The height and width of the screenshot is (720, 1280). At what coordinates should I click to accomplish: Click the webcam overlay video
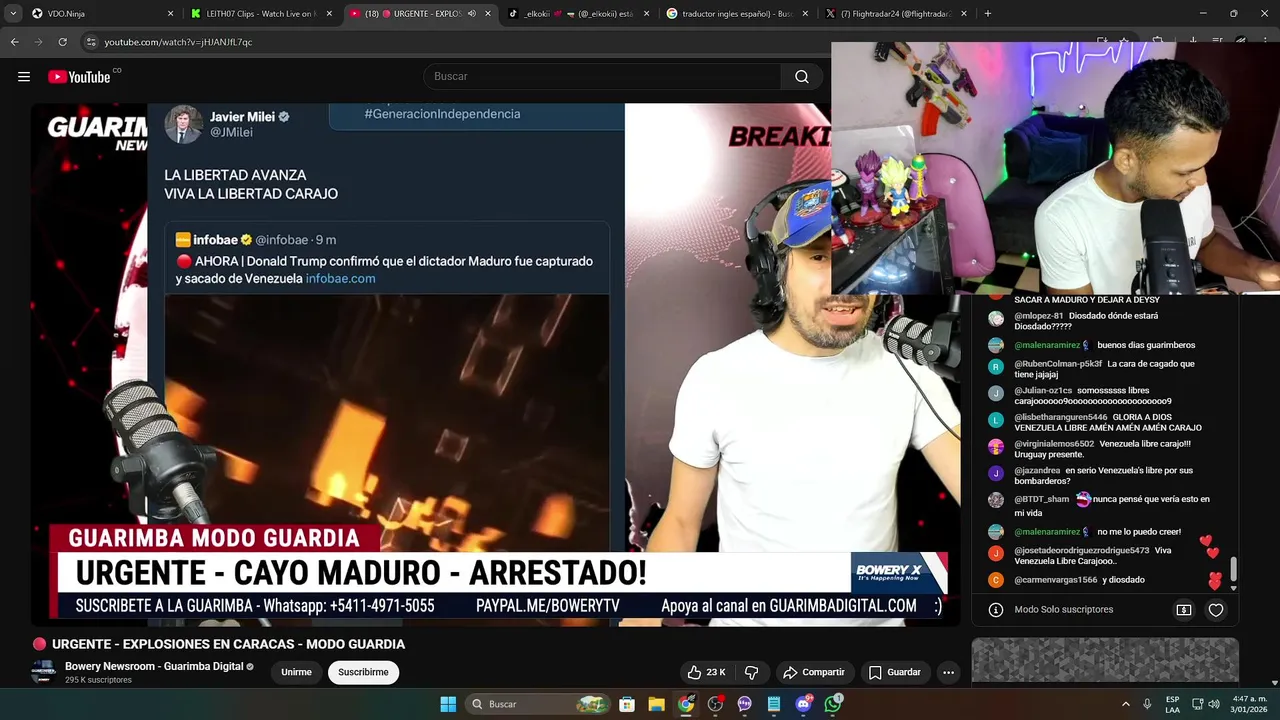(1055, 168)
